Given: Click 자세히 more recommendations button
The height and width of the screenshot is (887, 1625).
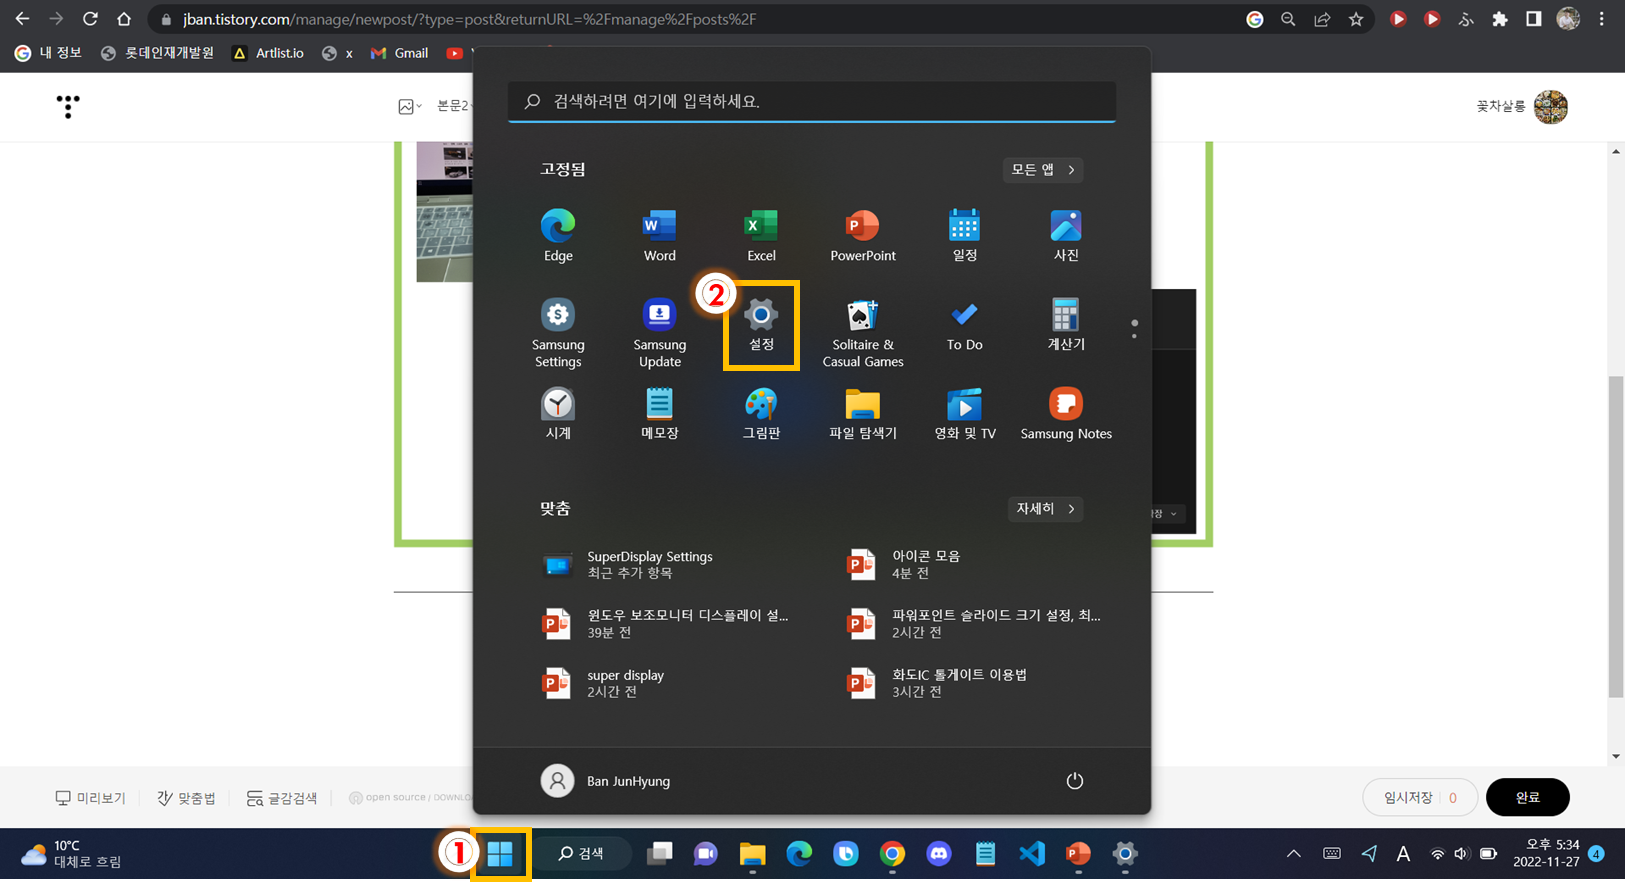Looking at the screenshot, I should point(1045,509).
